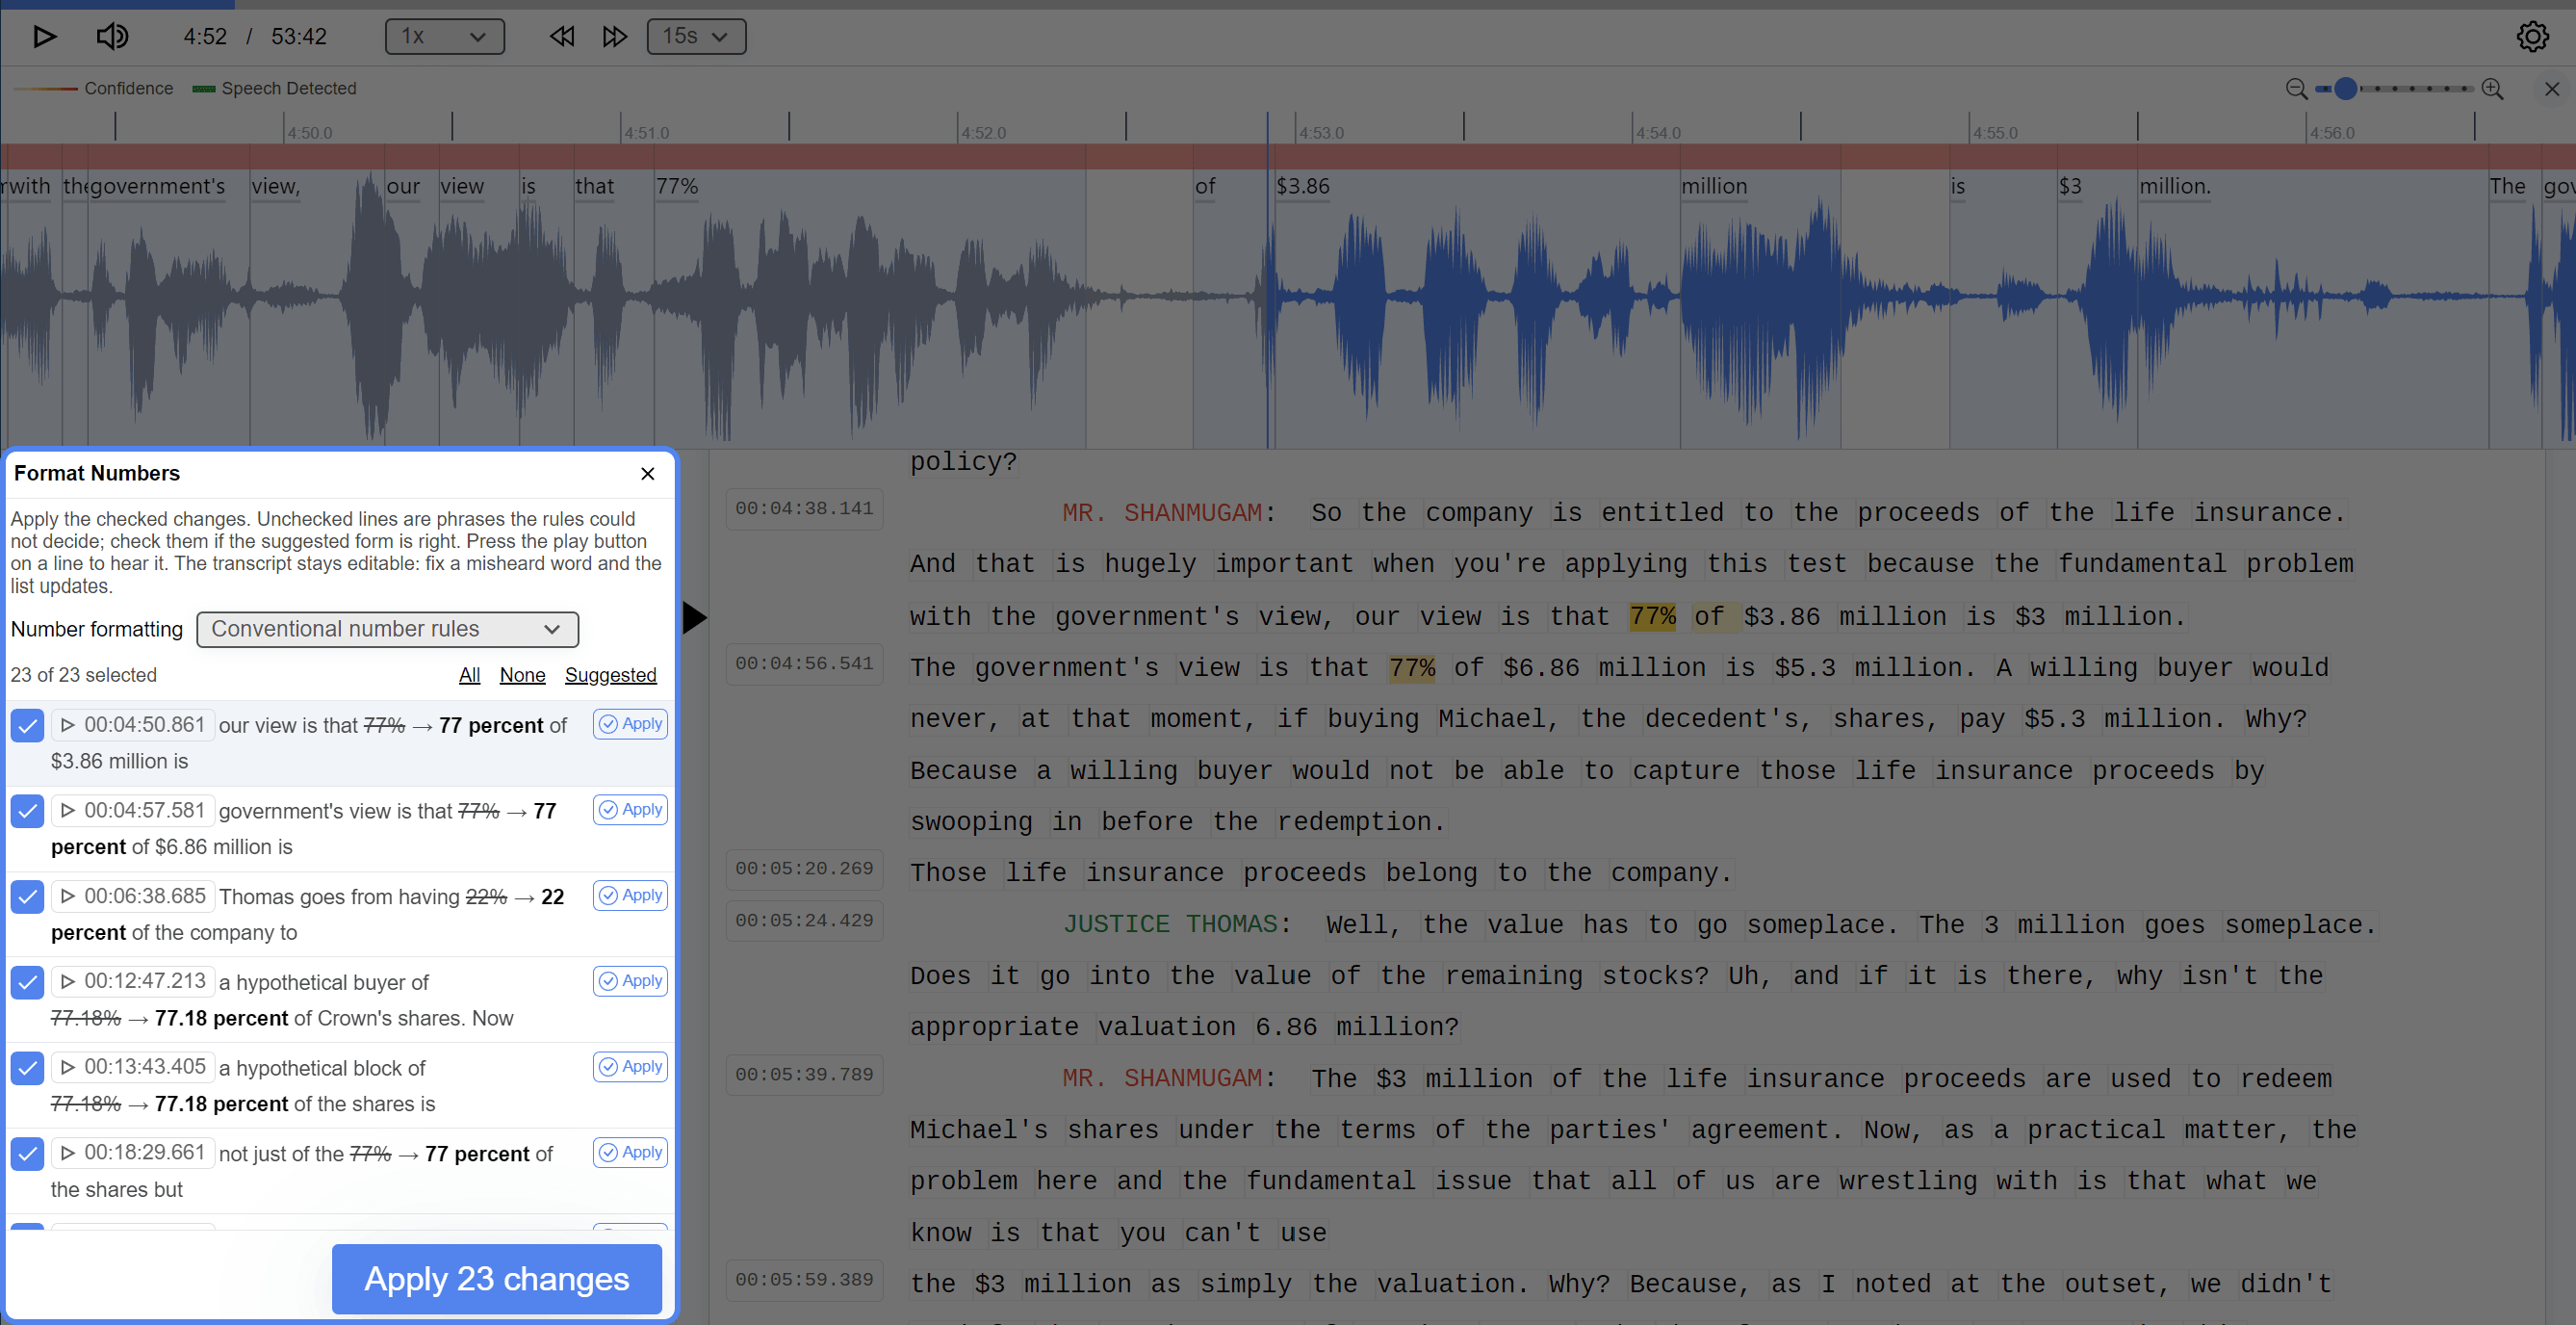Click the Apply 23 changes button
Image resolution: width=2576 pixels, height=1325 pixels.
(x=496, y=1279)
